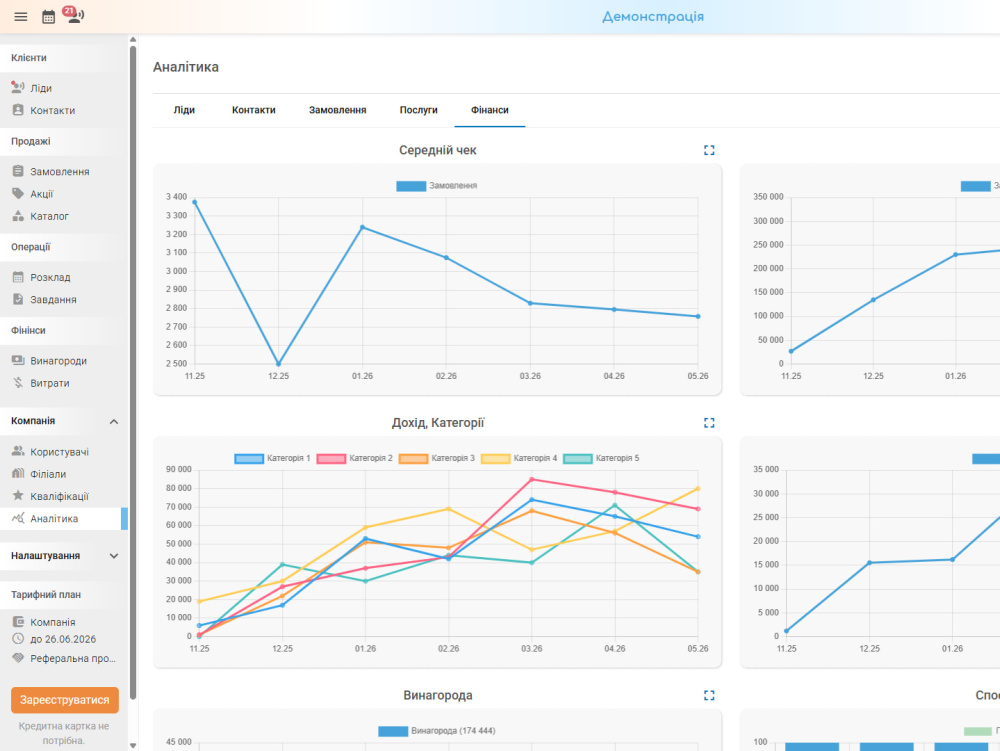Image resolution: width=1000 pixels, height=751 pixels.
Task: Toggle Замовлення series in Середній чек legend
Action: tap(436, 186)
